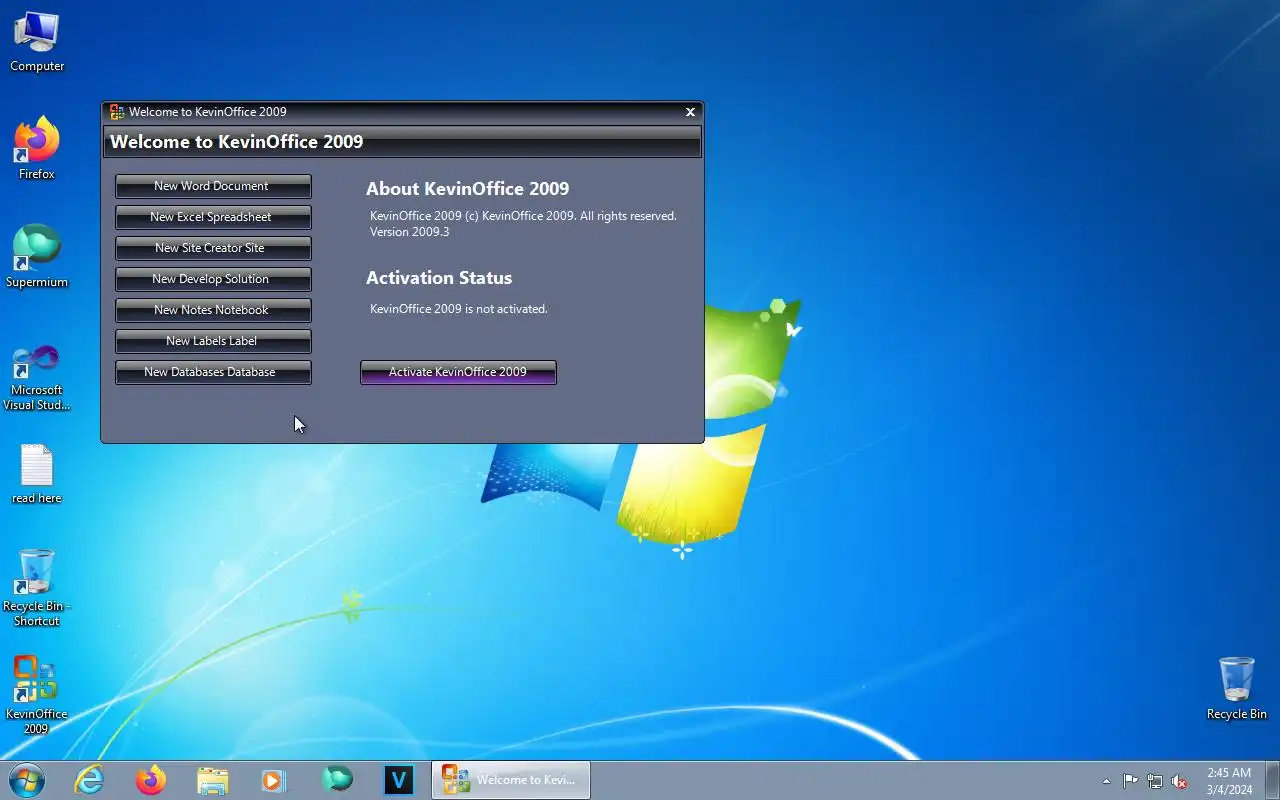
Task: Show hidden system tray icons
Action: (x=1106, y=781)
